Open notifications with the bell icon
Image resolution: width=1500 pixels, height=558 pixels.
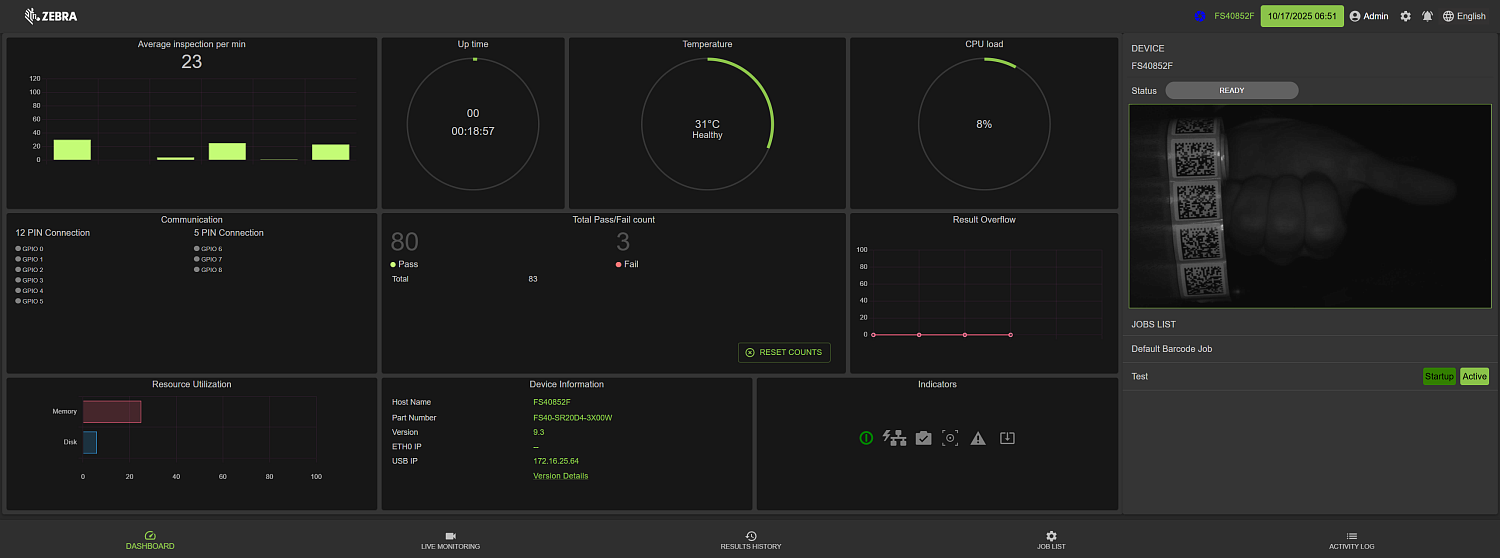point(1427,16)
